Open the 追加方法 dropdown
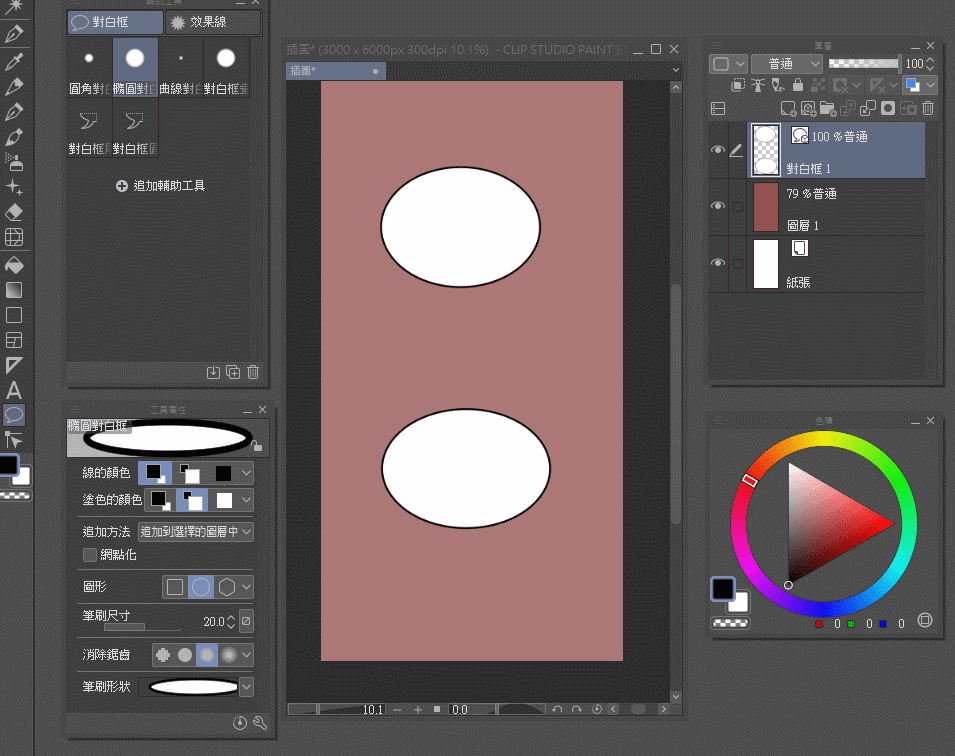 [195, 532]
